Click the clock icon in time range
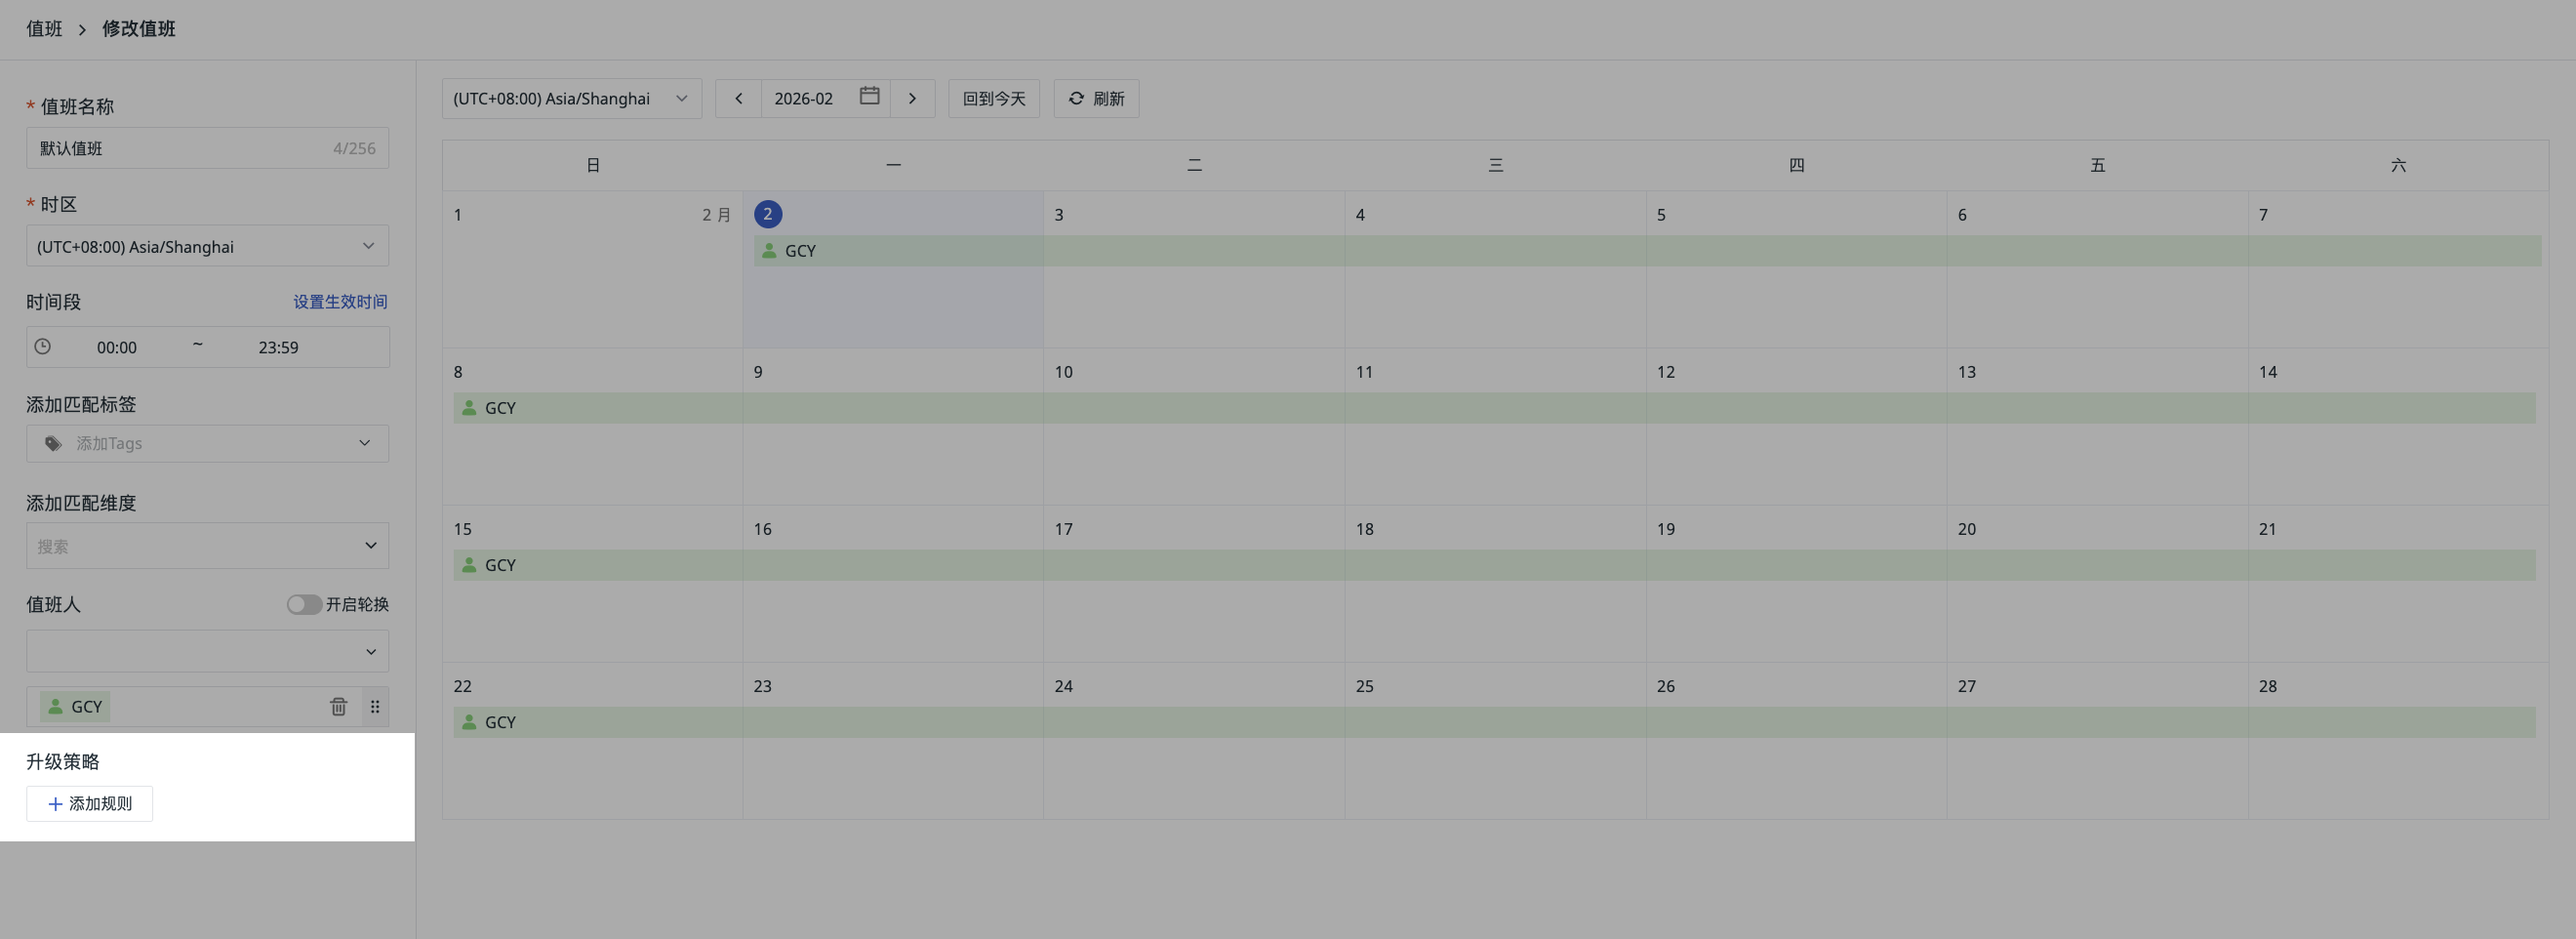The image size is (2576, 939). pyautogui.click(x=42, y=346)
